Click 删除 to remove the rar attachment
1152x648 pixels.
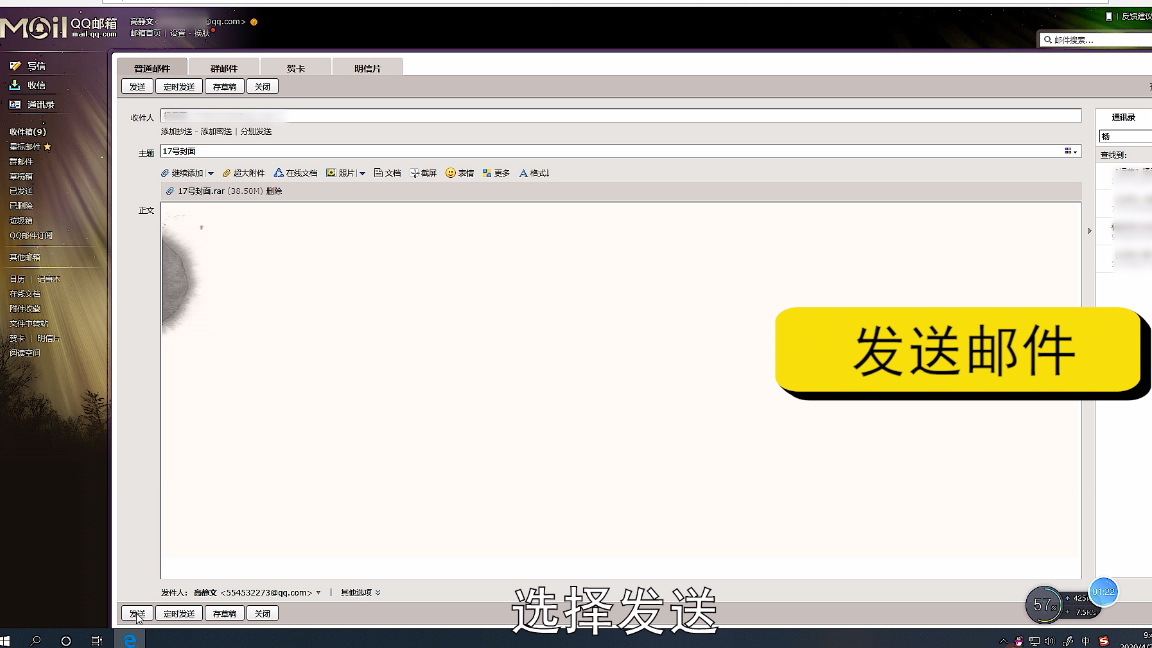[274, 191]
